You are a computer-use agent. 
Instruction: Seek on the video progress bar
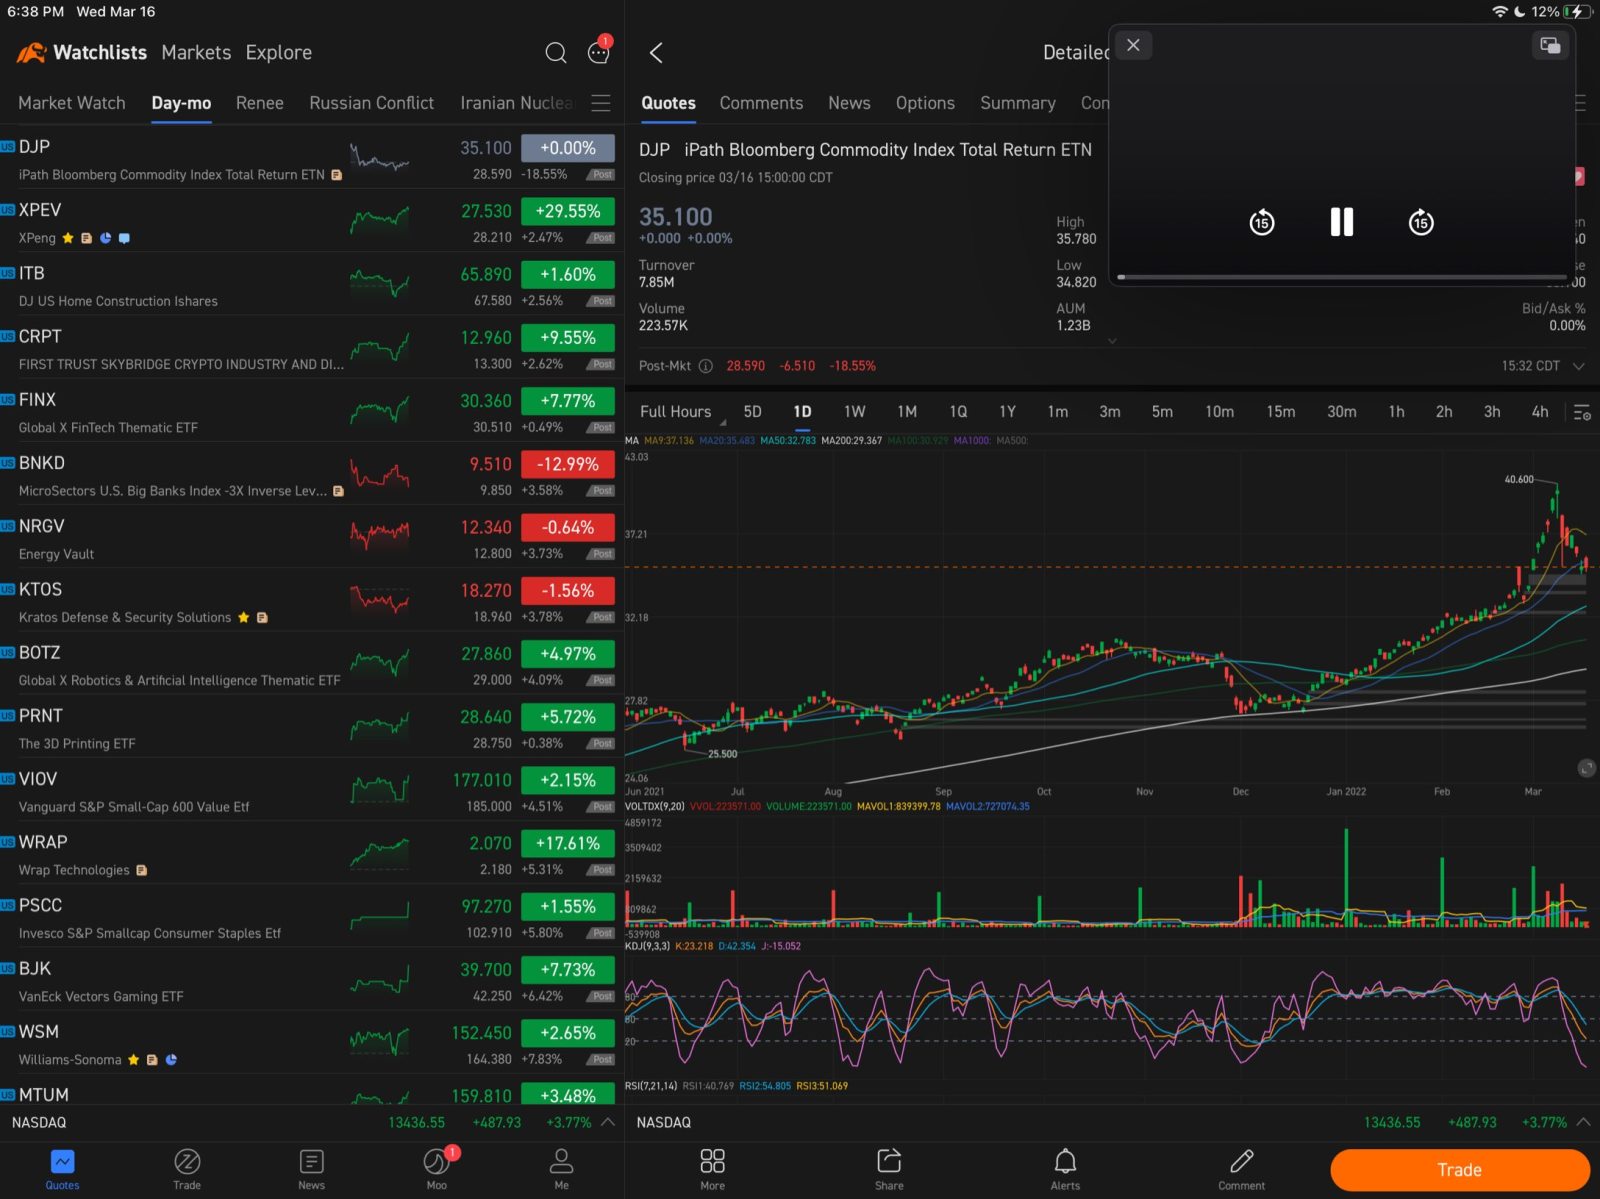pyautogui.click(x=1342, y=277)
